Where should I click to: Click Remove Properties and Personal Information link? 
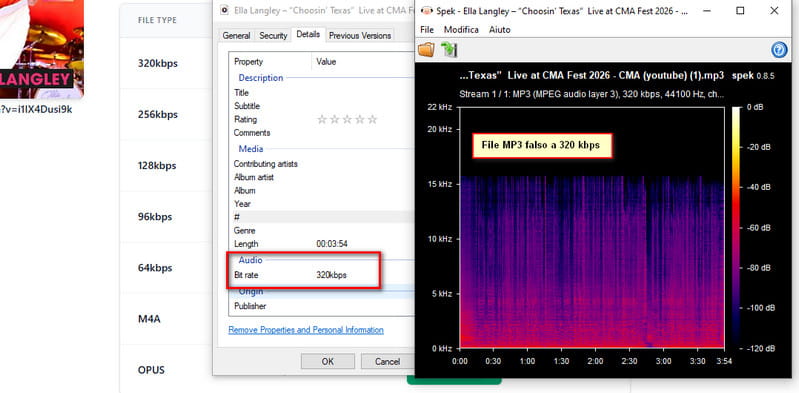[306, 330]
